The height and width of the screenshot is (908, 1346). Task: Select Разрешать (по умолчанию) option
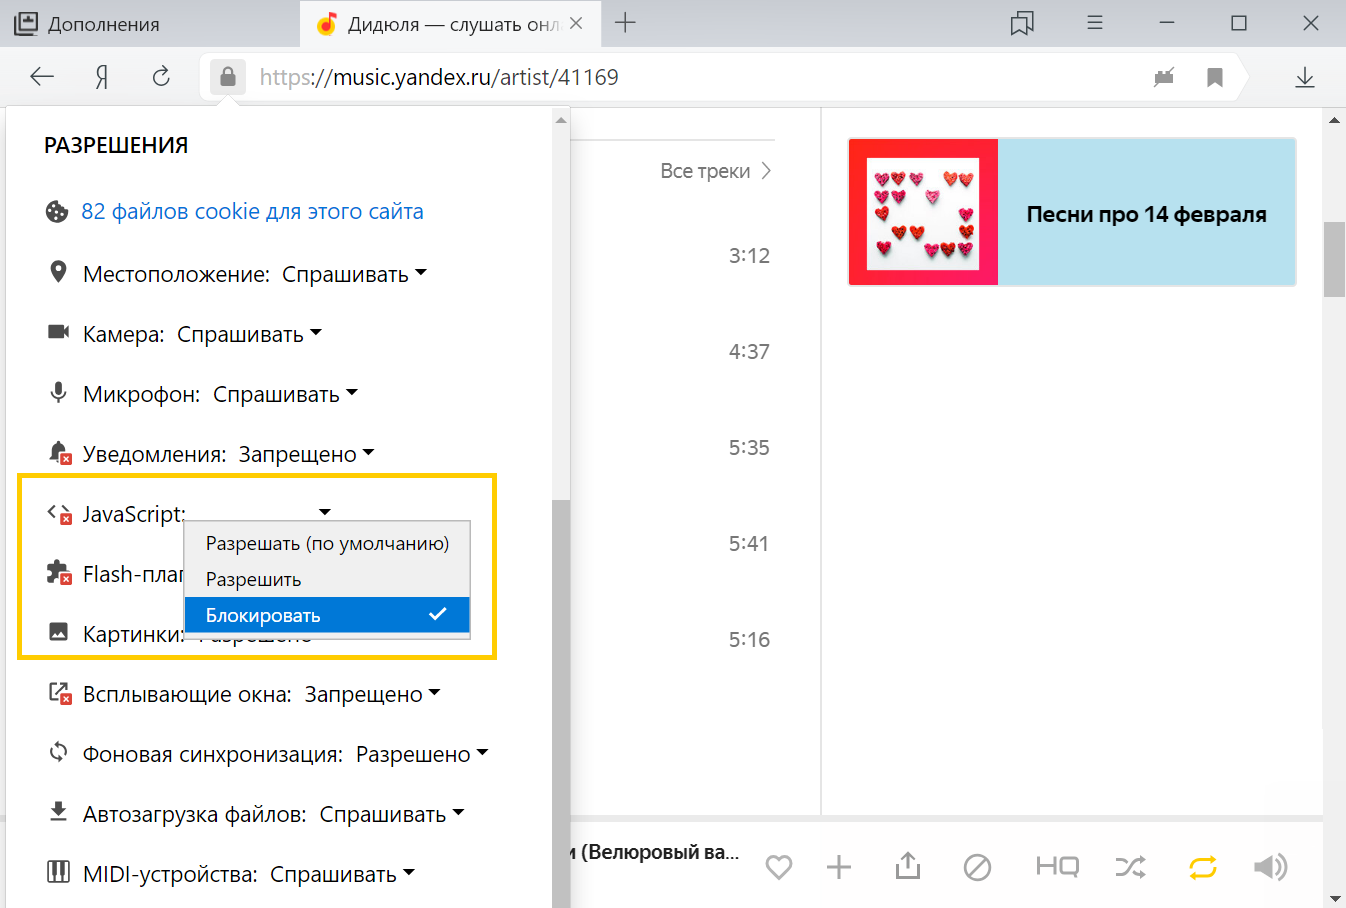pyautogui.click(x=327, y=543)
